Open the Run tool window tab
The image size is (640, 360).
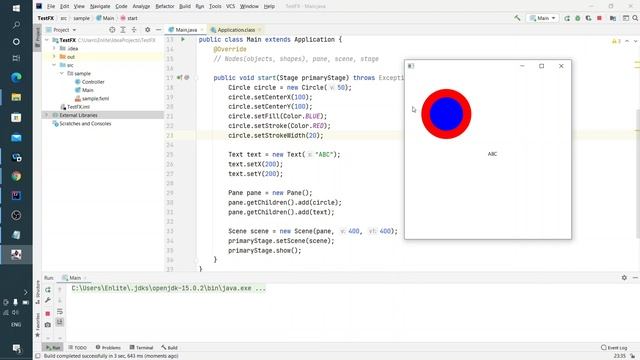pyautogui.click(x=53, y=348)
